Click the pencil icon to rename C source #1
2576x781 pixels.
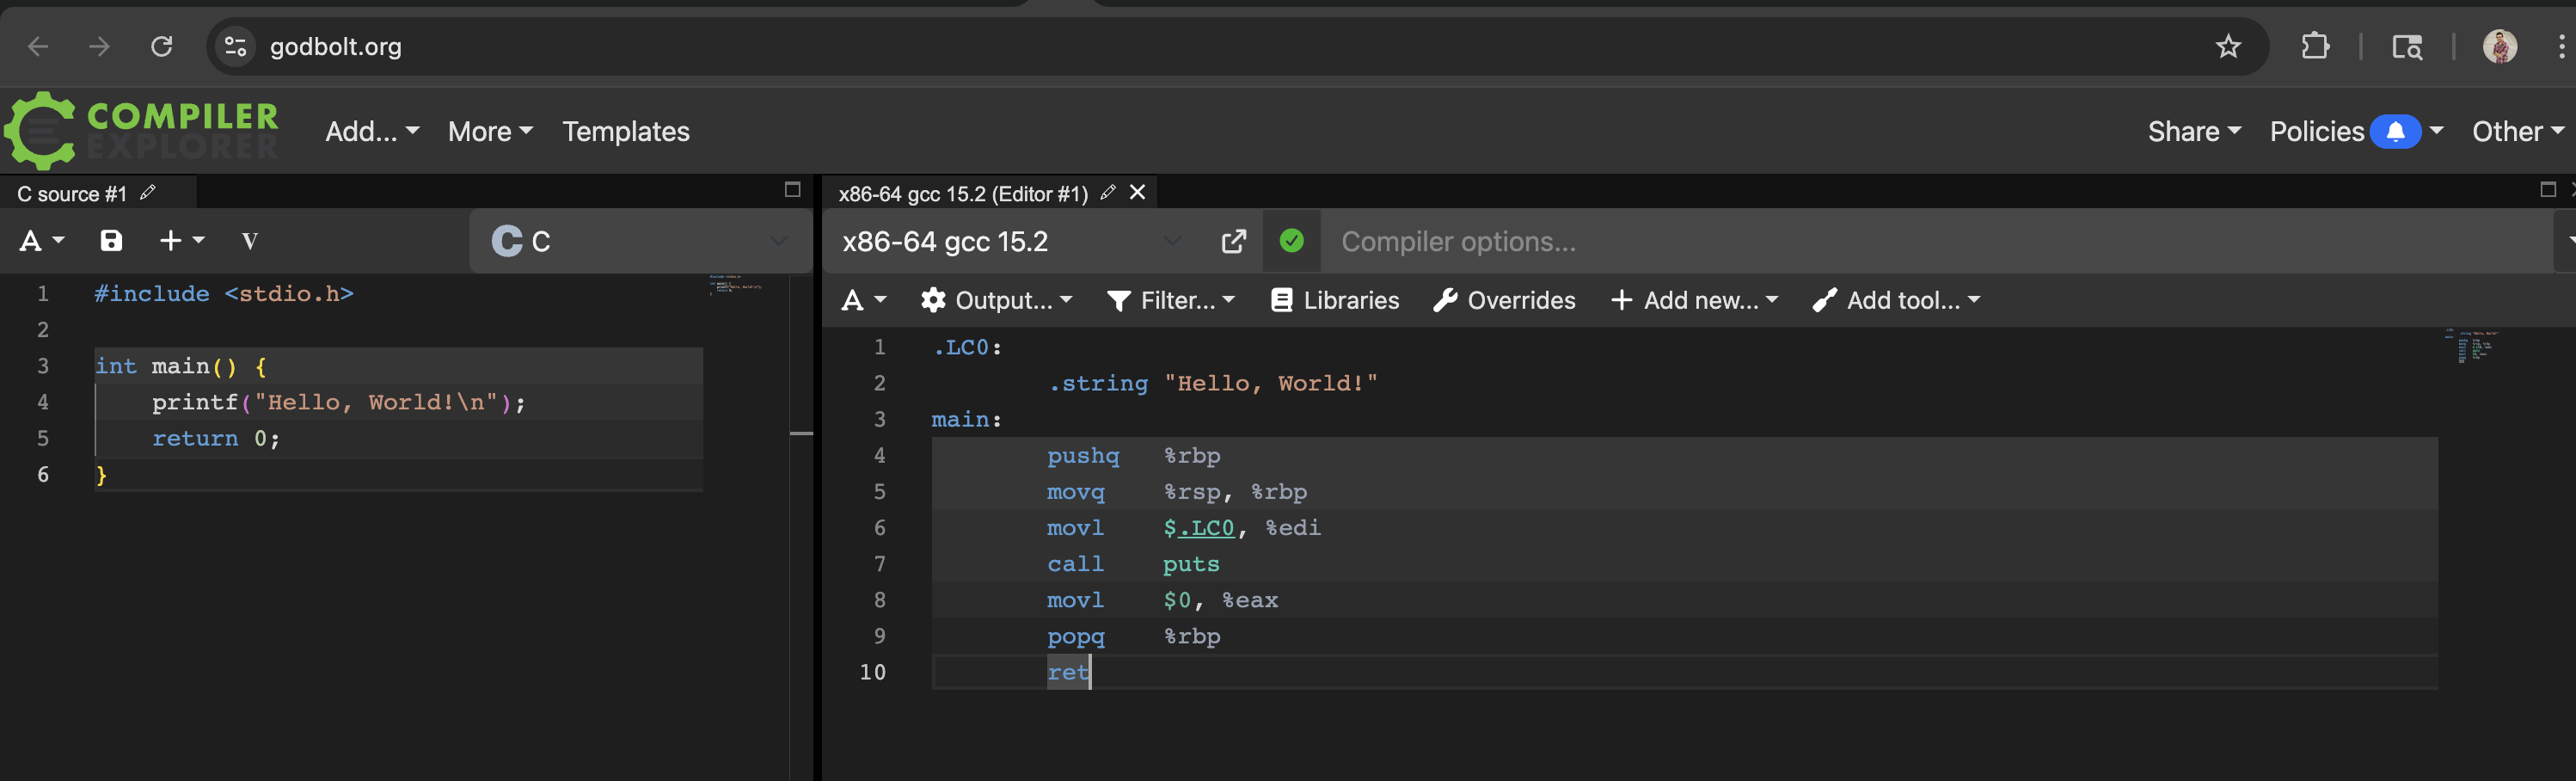[148, 193]
